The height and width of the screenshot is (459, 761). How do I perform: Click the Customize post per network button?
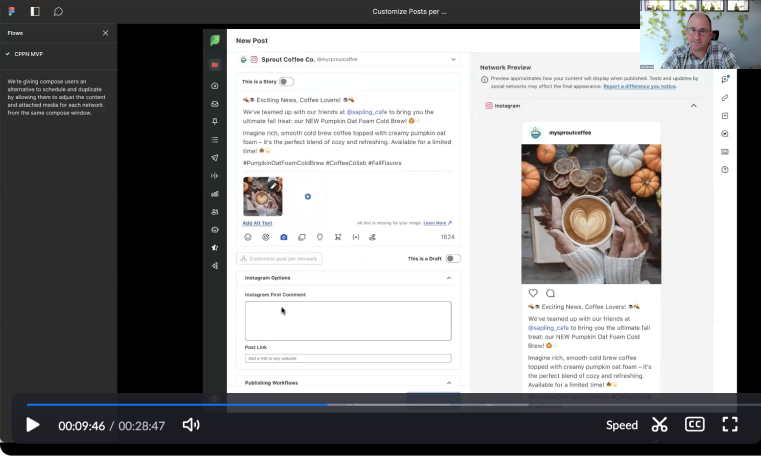pyautogui.click(x=279, y=258)
